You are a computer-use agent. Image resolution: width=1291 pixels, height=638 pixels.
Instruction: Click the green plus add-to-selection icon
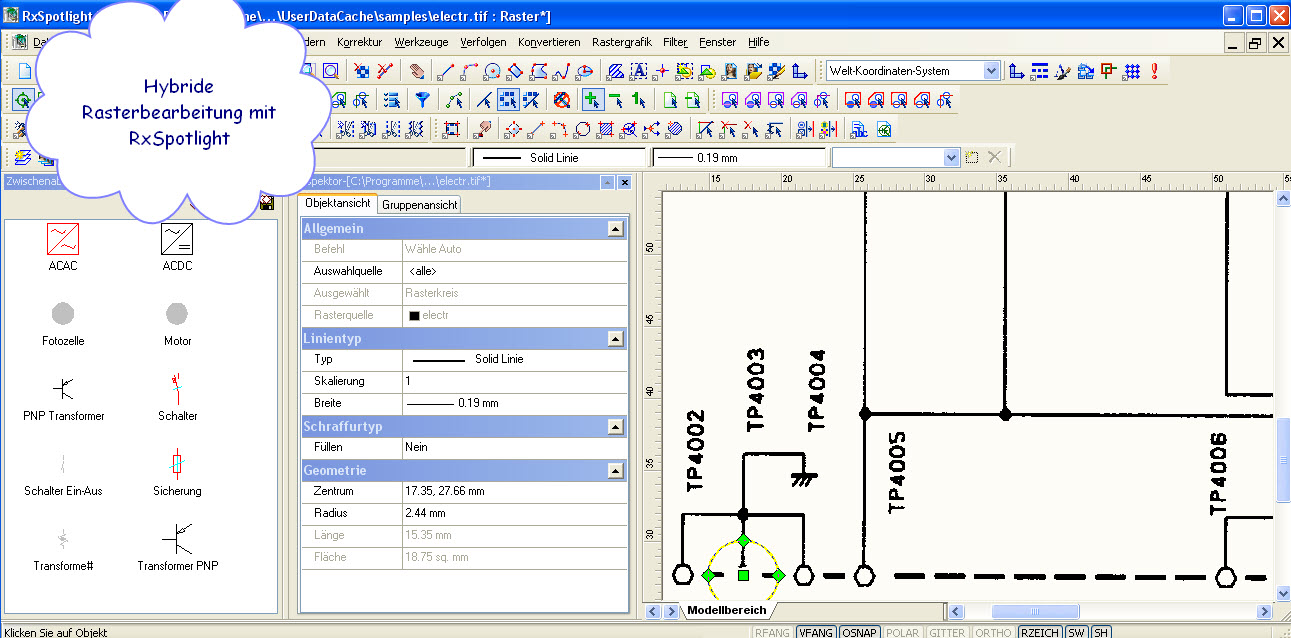coord(593,100)
